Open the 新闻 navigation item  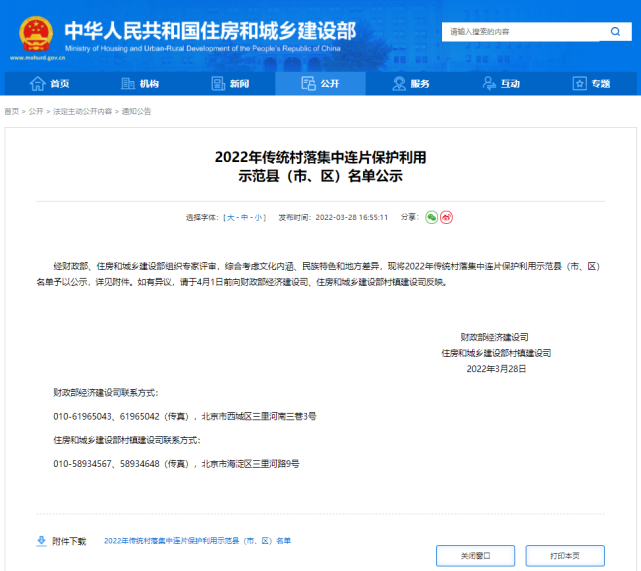pos(230,84)
